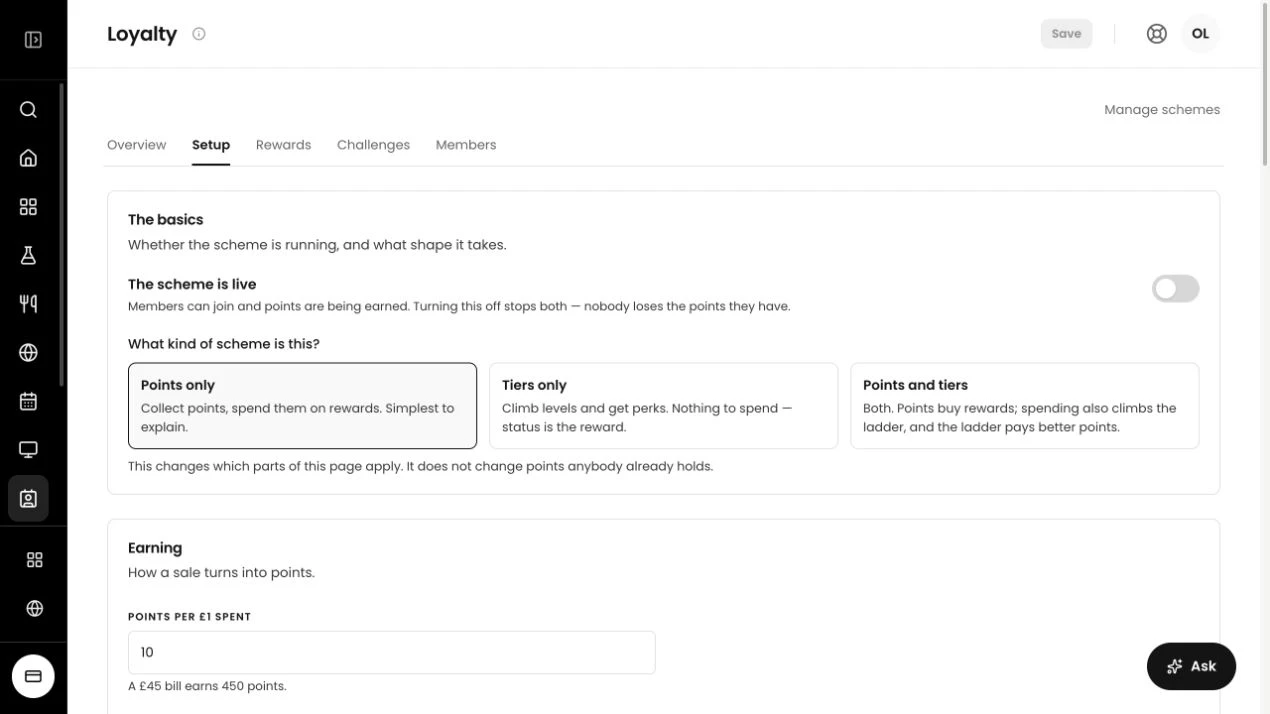This screenshot has width=1270, height=714.
Task: Open the OL user avatar menu
Action: pyautogui.click(x=1200, y=34)
